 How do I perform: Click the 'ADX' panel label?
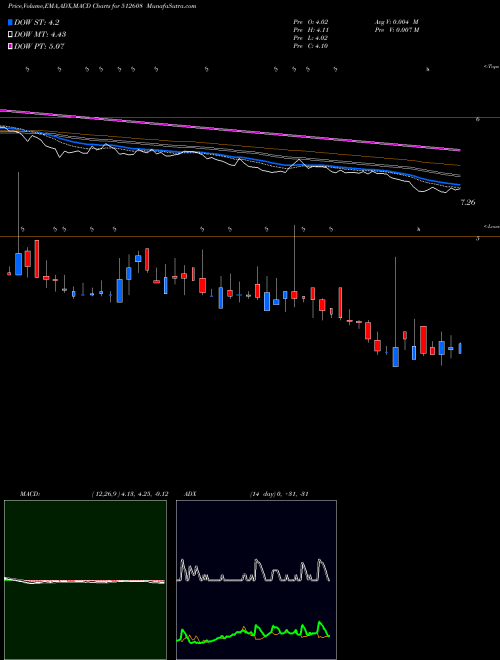[x=190, y=494]
